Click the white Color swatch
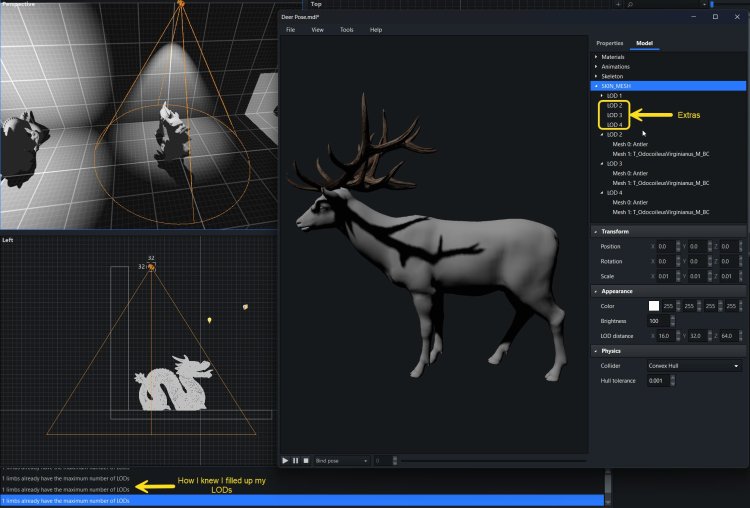This screenshot has height=508, width=750. coord(654,305)
